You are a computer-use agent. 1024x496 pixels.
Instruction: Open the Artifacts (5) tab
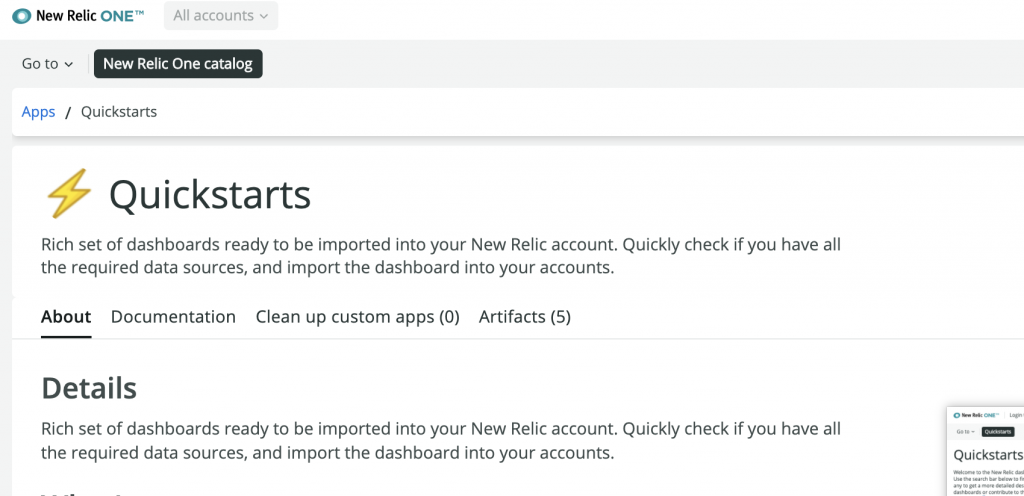coord(525,317)
